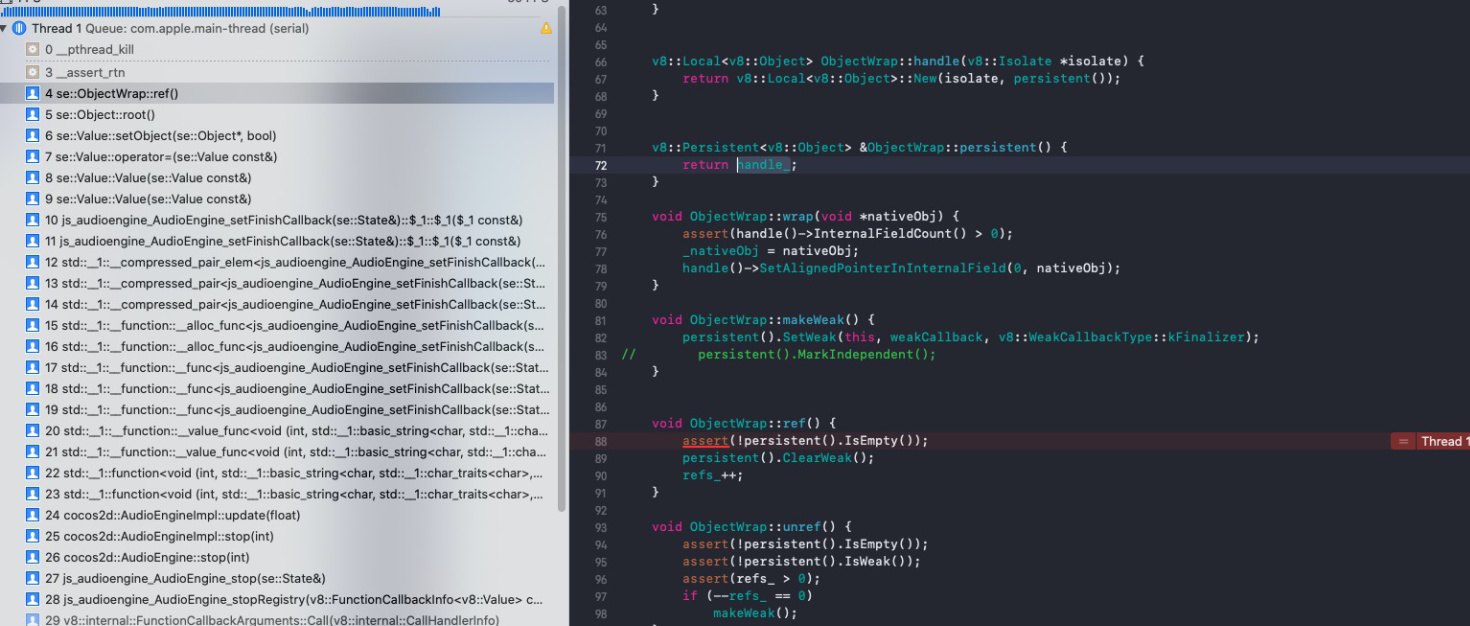Click the blue icon on frame 20 __value_func
Viewport: 1470px width, 626px height.
pyautogui.click(x=33, y=431)
